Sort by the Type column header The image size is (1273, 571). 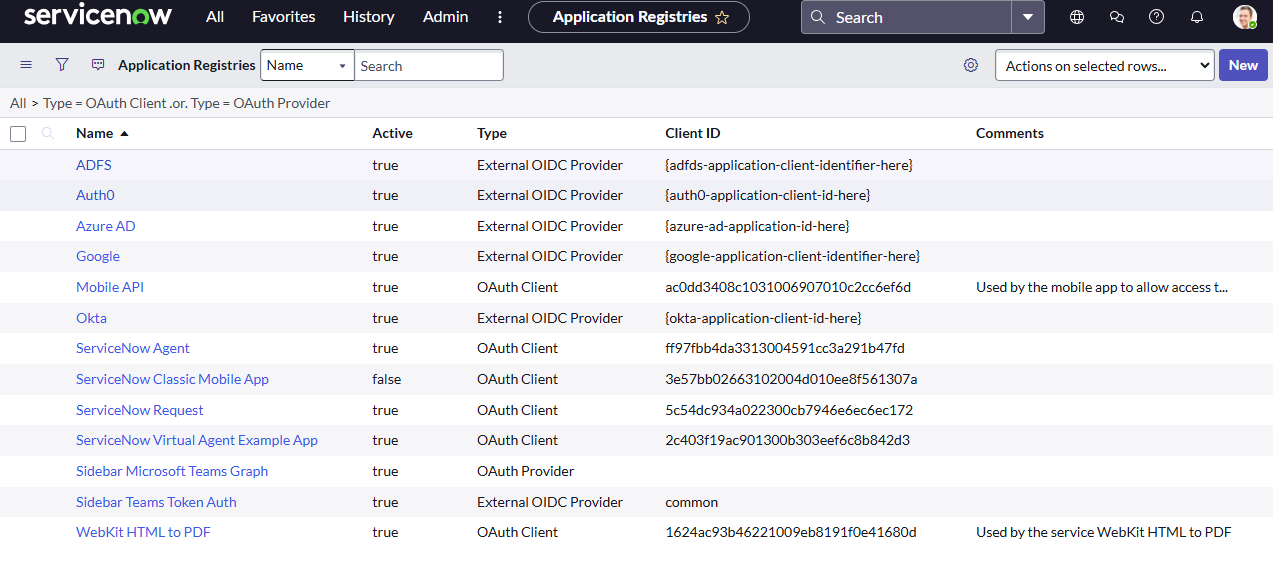(x=492, y=133)
